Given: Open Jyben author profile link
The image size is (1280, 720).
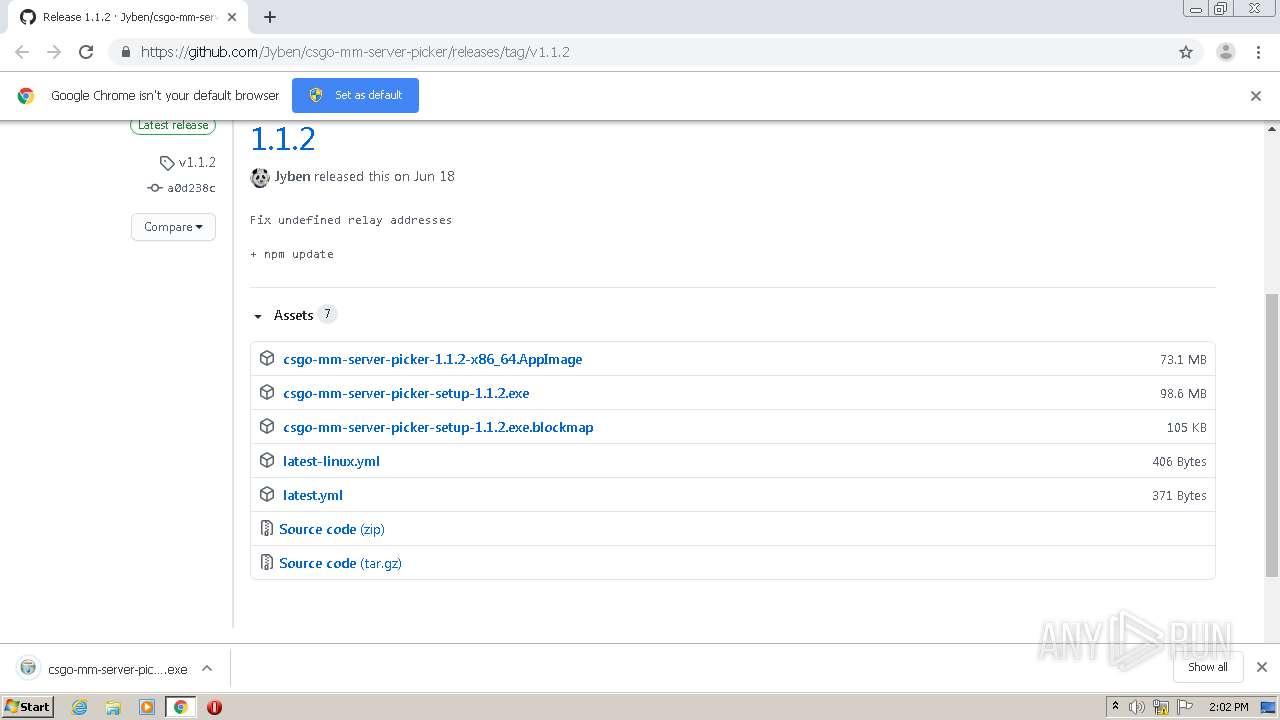Looking at the screenshot, I should [292, 176].
